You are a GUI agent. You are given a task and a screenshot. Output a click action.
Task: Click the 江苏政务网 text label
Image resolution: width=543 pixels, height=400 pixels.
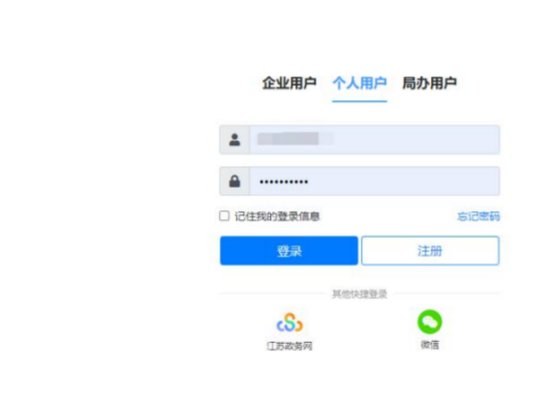click(x=290, y=346)
